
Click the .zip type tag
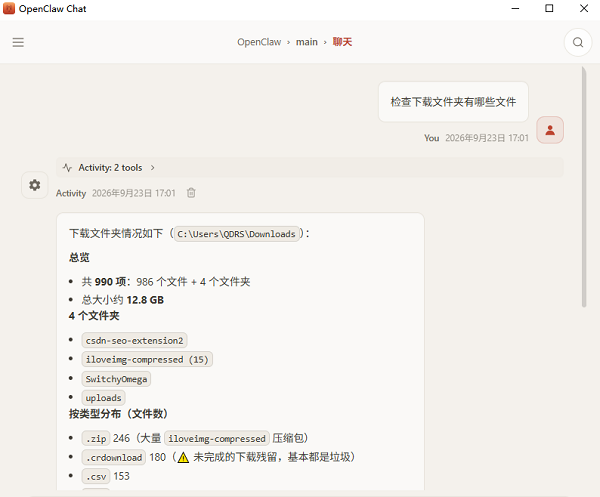click(96, 438)
